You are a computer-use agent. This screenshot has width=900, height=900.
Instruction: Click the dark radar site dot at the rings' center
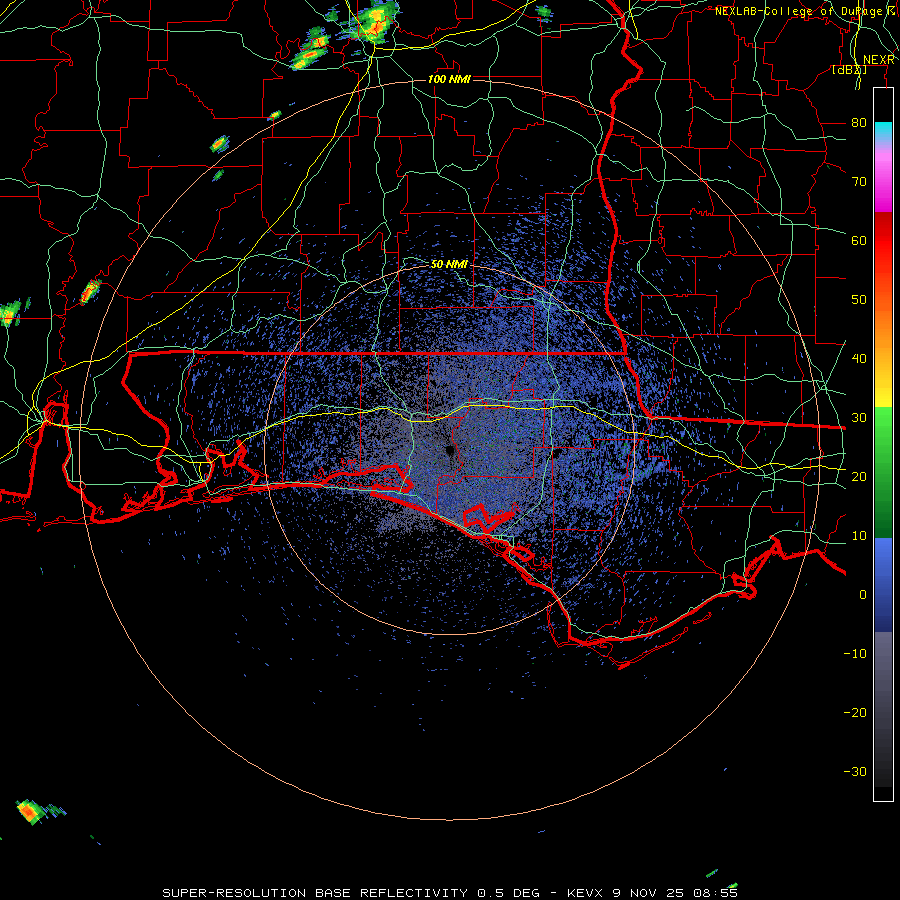coord(451,451)
